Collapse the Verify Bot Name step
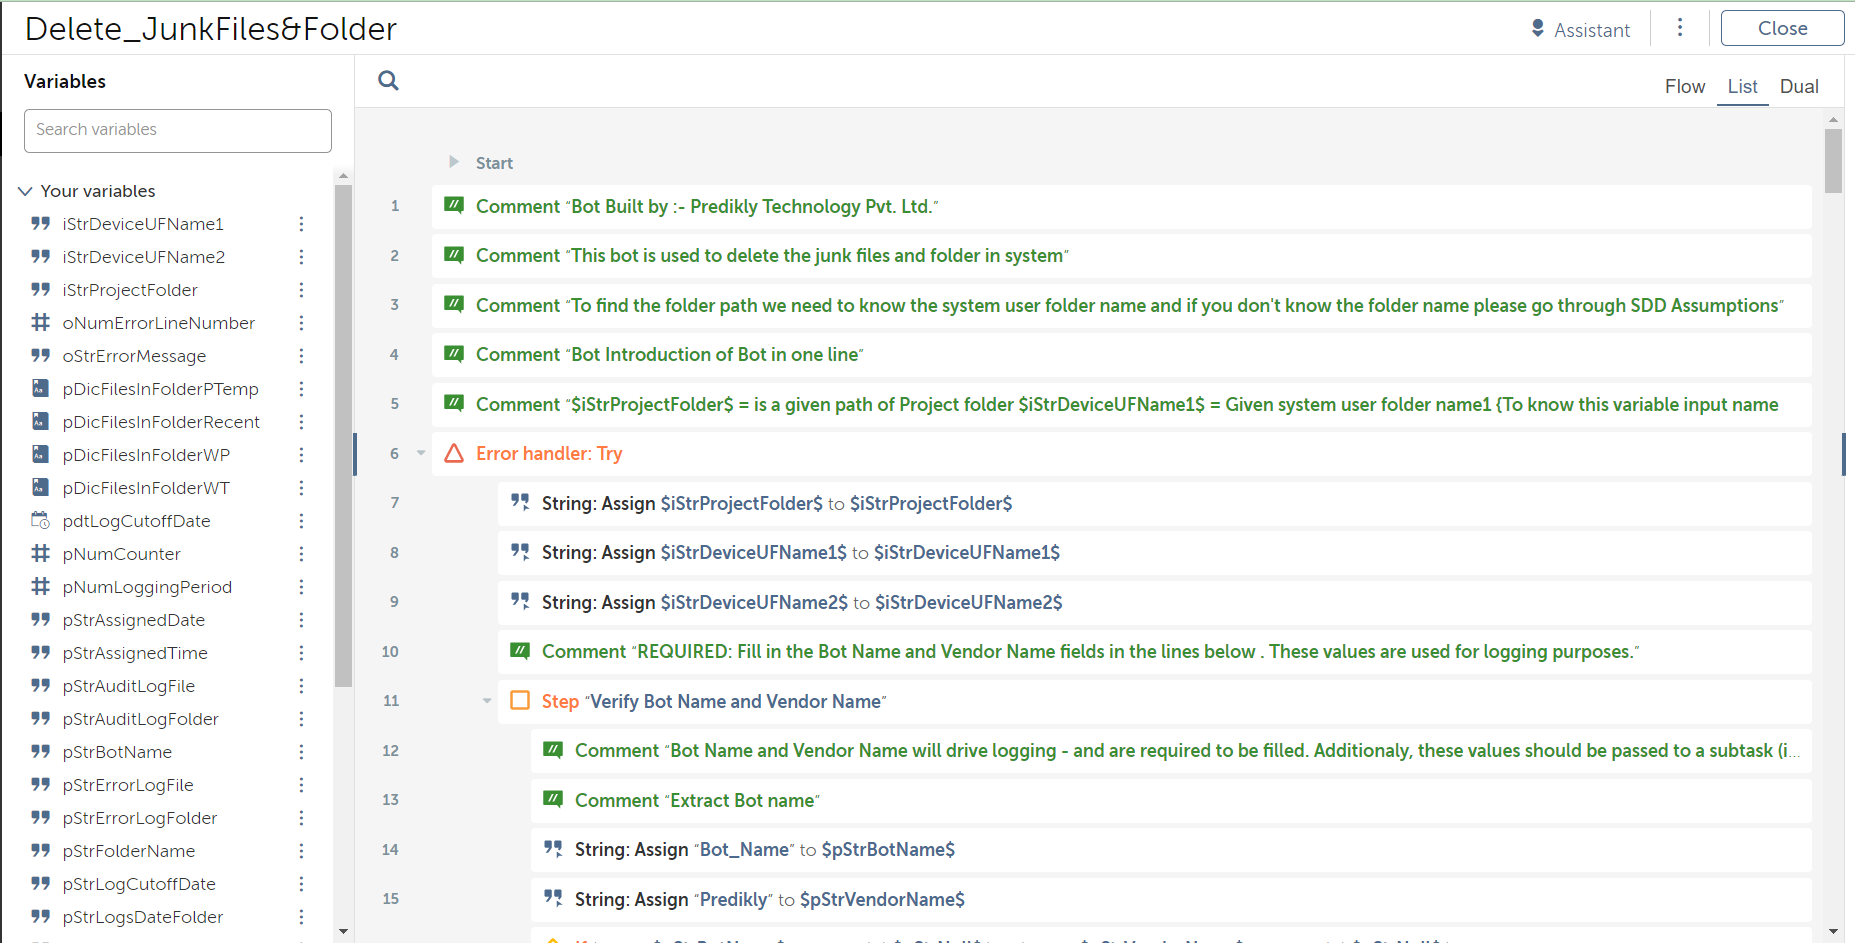Screen dimensions: 1855x943 487,701
